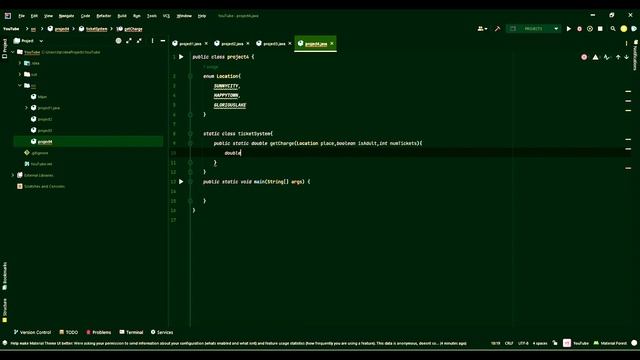
Task: Click the warning triangle icon in editor
Action: click(x=596, y=57)
